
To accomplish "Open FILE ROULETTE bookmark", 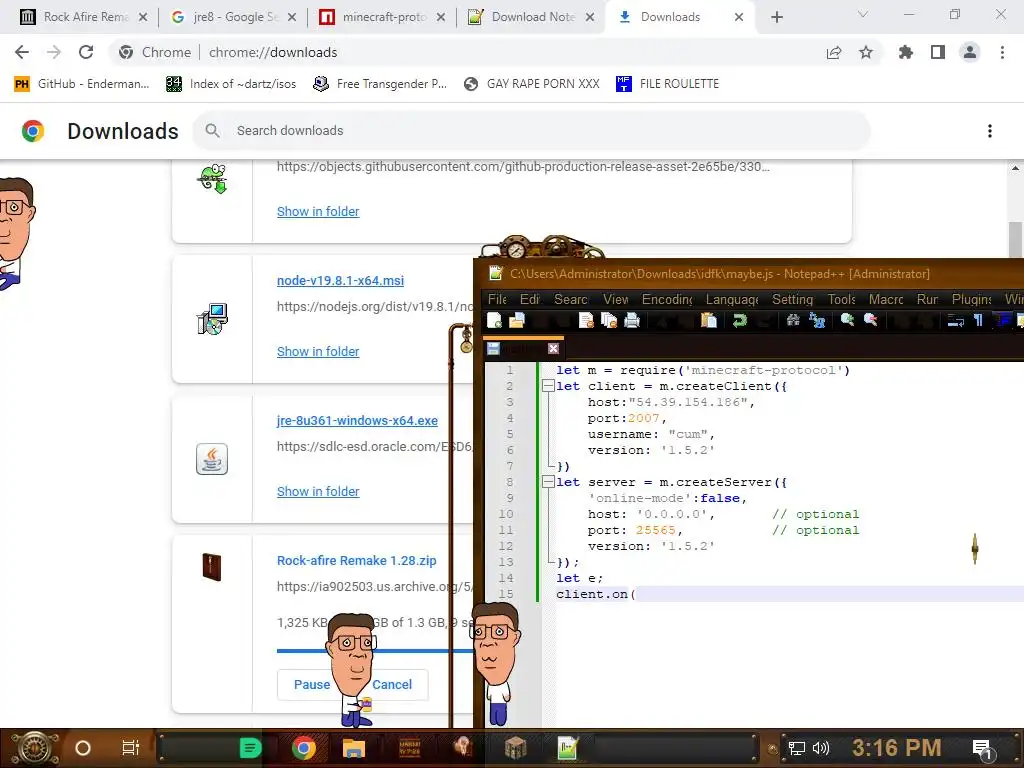I will [x=667, y=84].
